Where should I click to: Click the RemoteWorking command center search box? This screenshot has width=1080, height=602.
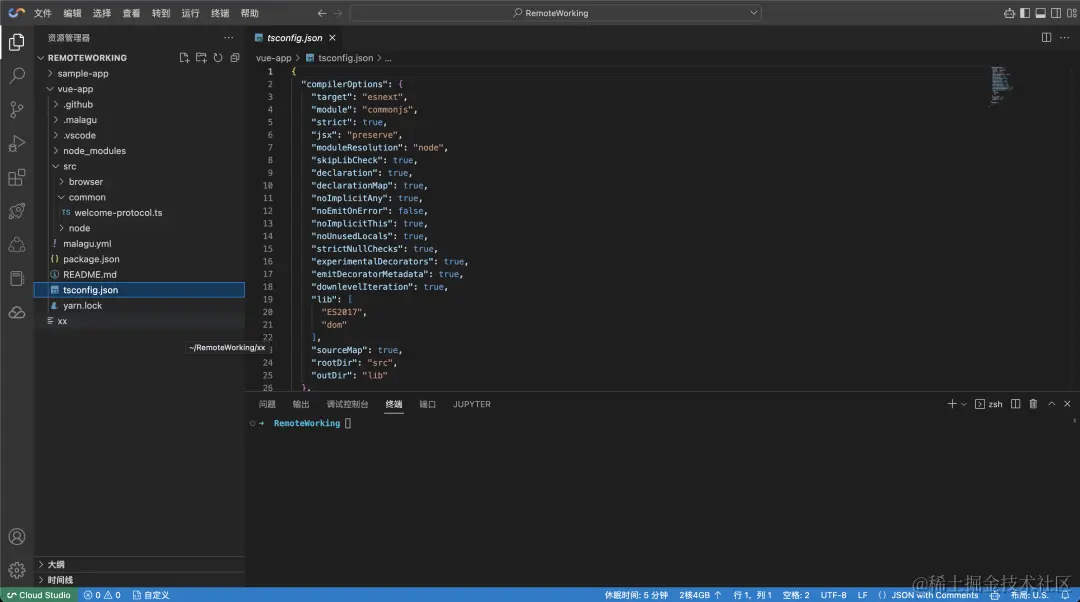pos(555,13)
